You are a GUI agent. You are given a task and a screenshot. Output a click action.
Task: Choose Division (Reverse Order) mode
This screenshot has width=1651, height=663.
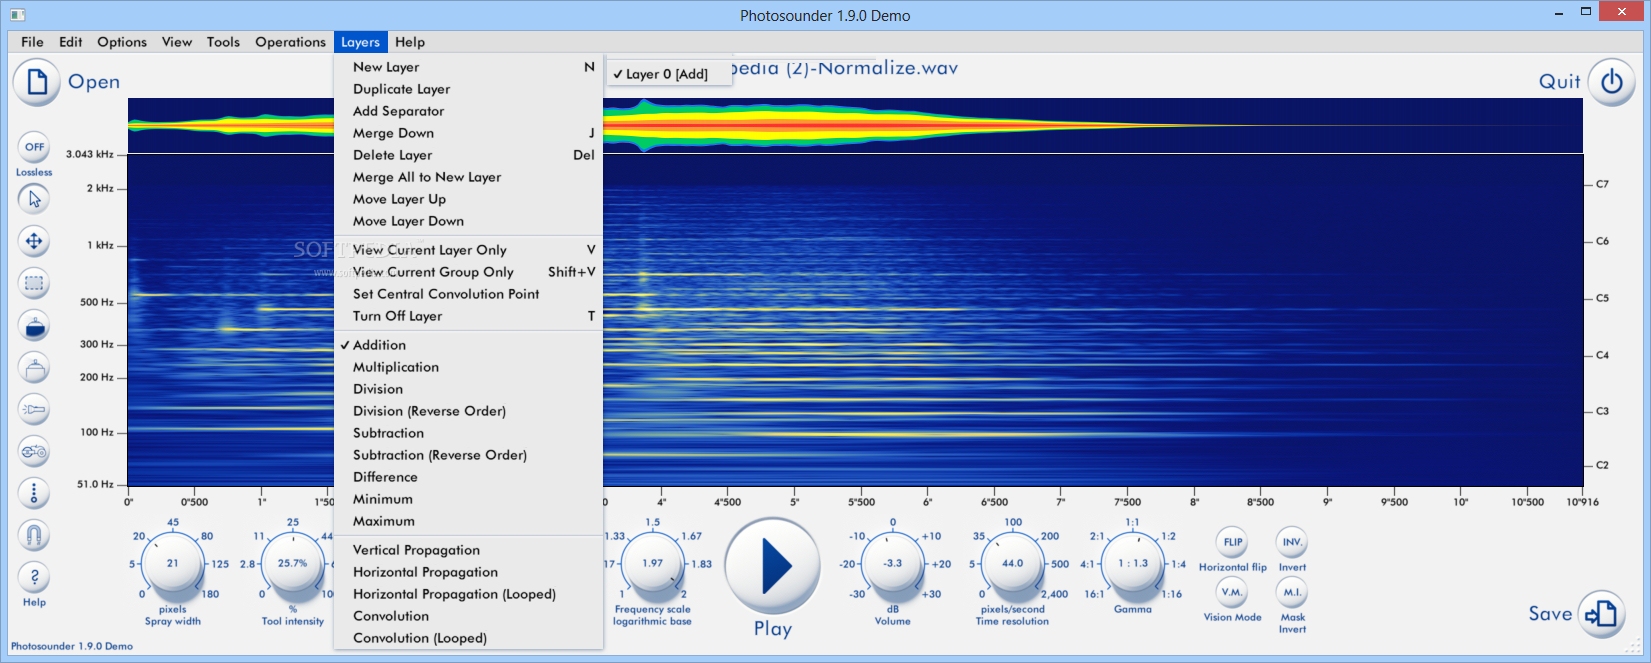point(468,411)
